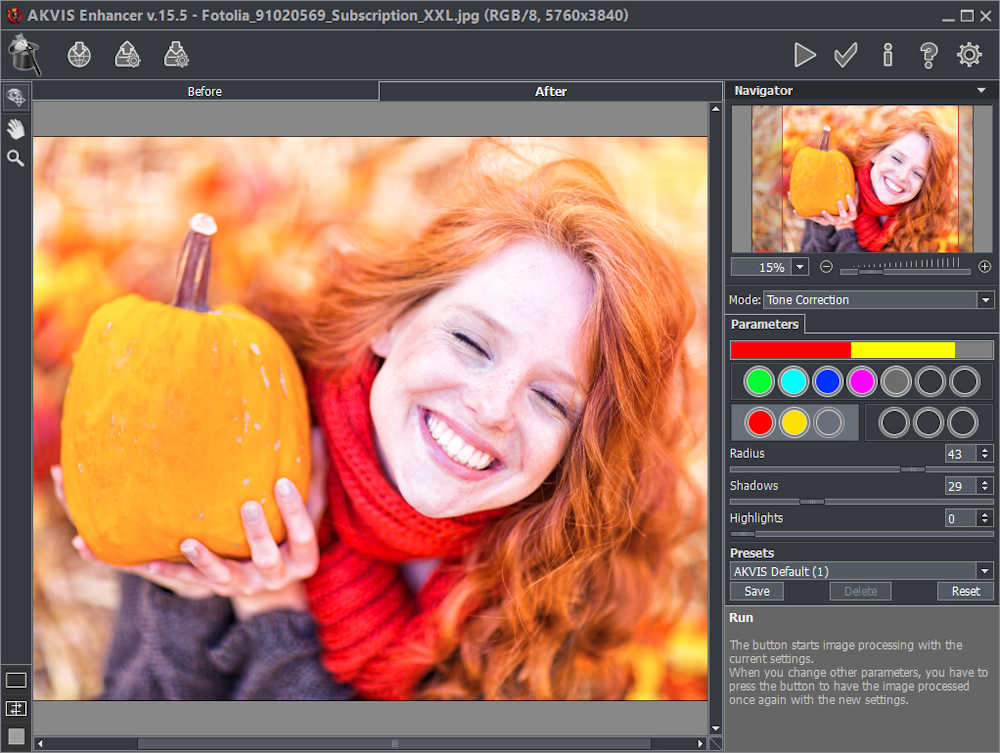Open program info icon

tap(887, 55)
